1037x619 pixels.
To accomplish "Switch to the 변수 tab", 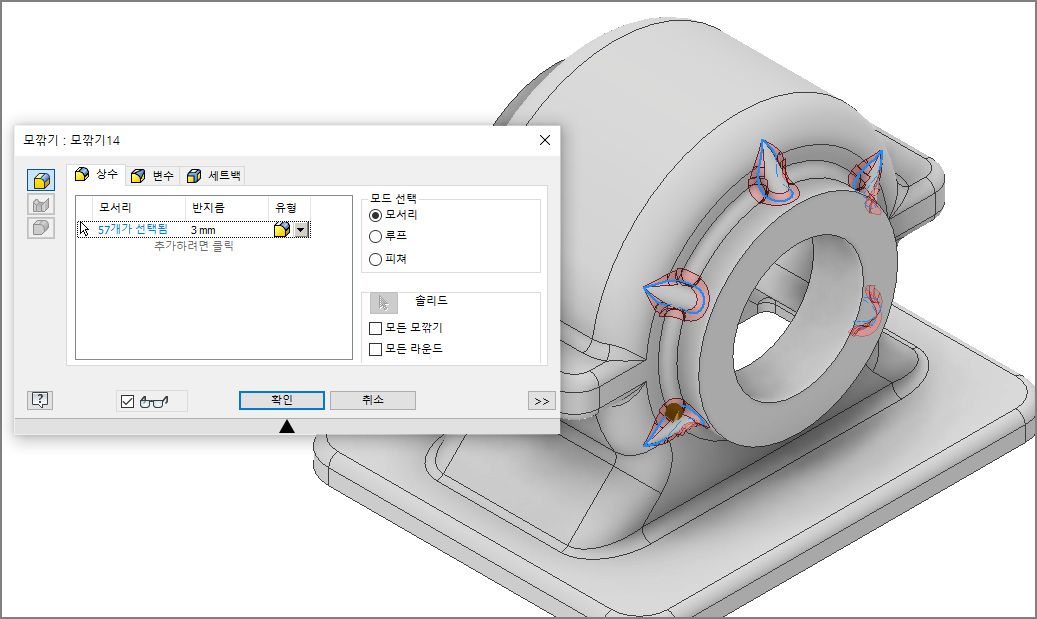I will [x=152, y=175].
